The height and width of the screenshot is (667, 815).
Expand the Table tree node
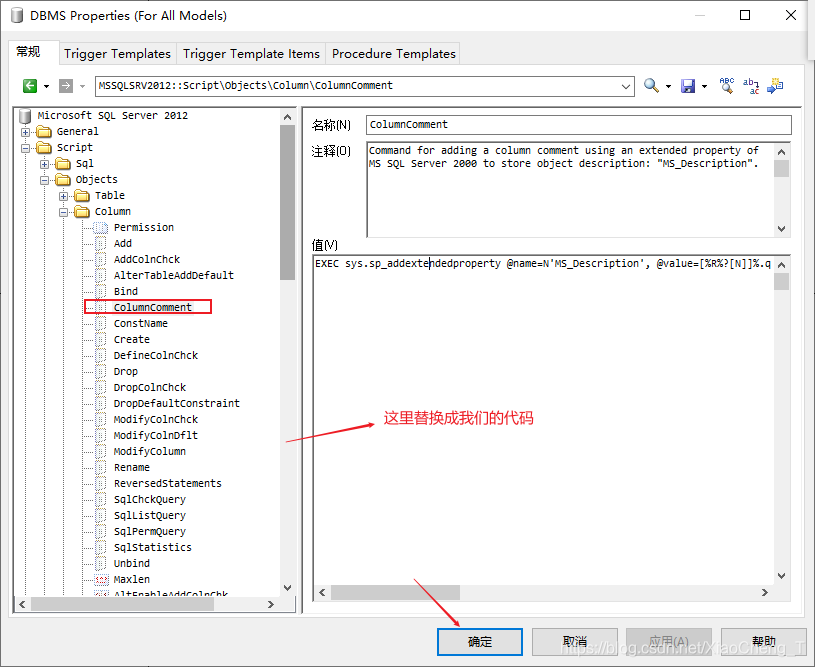pos(63,196)
